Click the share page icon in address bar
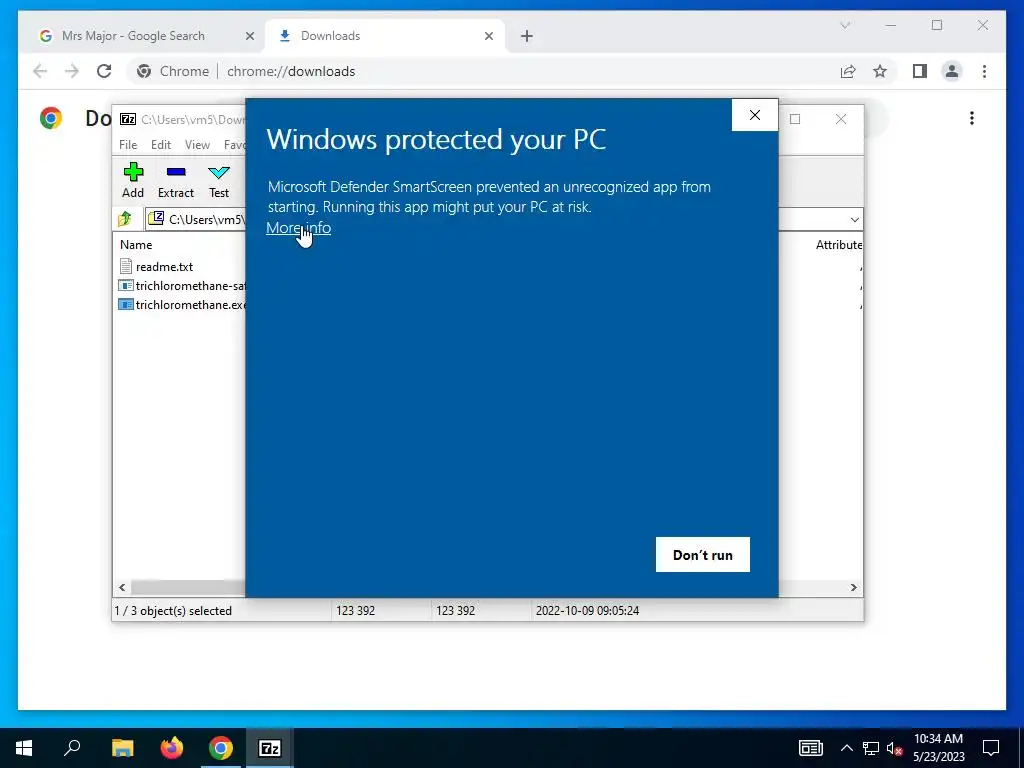Image resolution: width=1024 pixels, height=768 pixels. point(848,71)
